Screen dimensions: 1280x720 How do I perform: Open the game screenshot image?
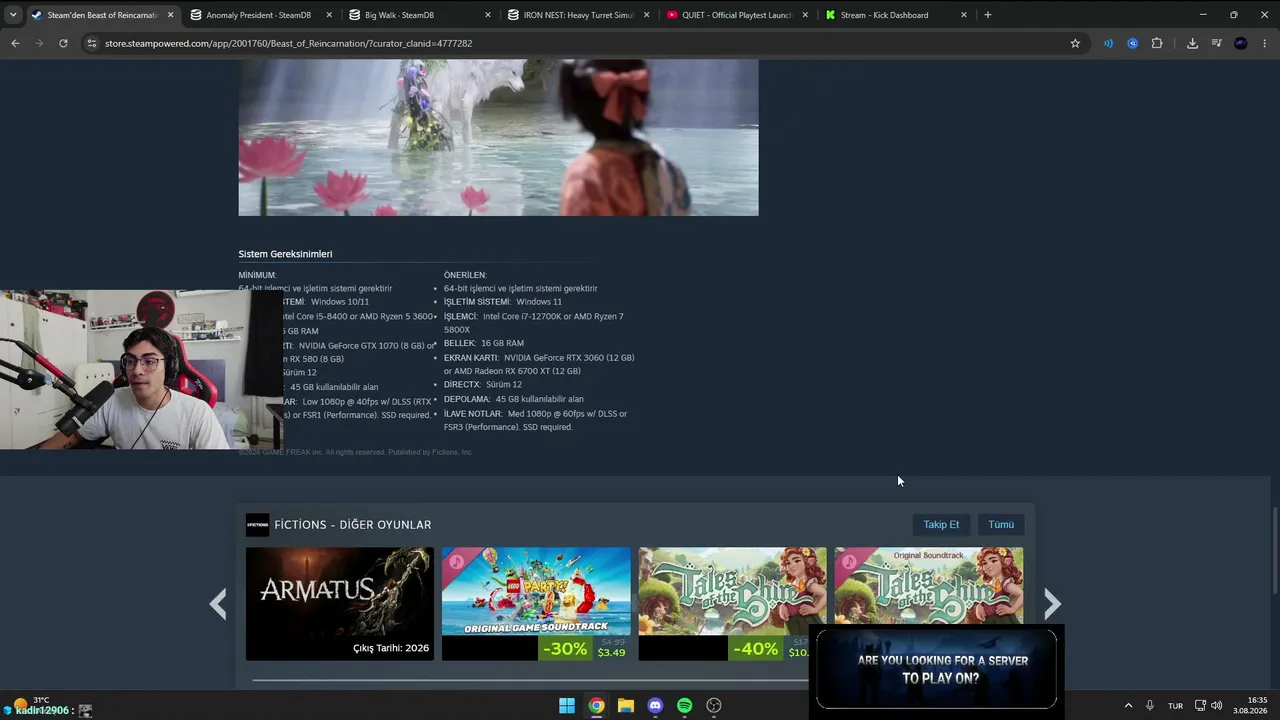click(498, 137)
